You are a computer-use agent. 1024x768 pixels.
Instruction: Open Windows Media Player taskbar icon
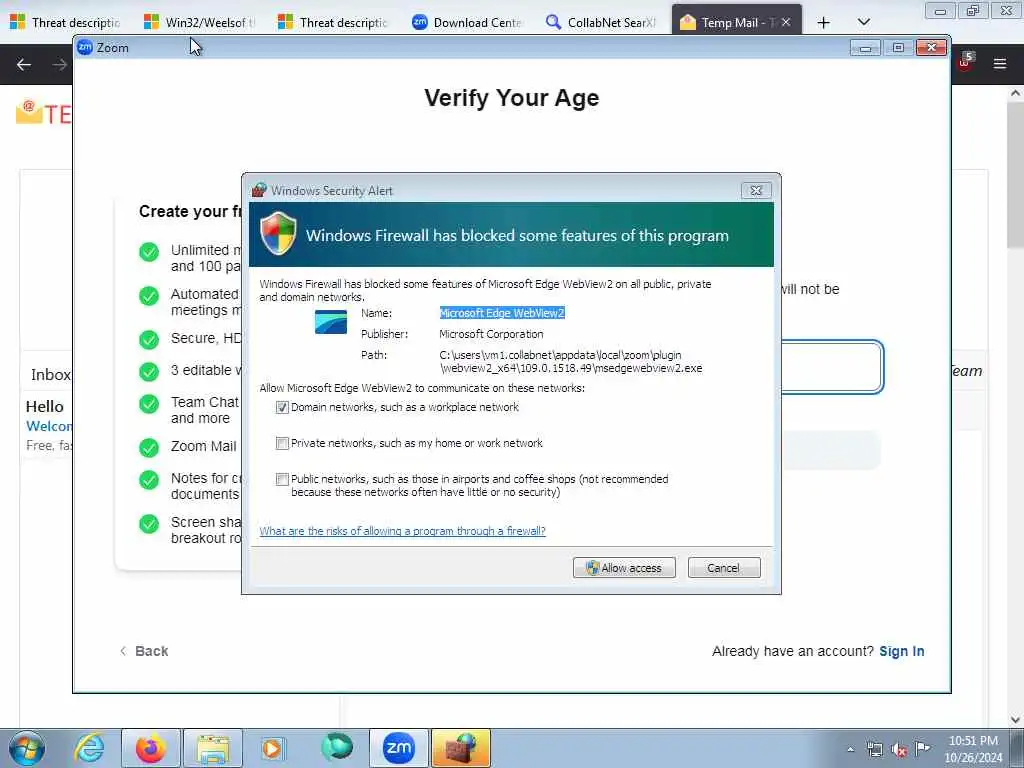pyautogui.click(x=272, y=748)
